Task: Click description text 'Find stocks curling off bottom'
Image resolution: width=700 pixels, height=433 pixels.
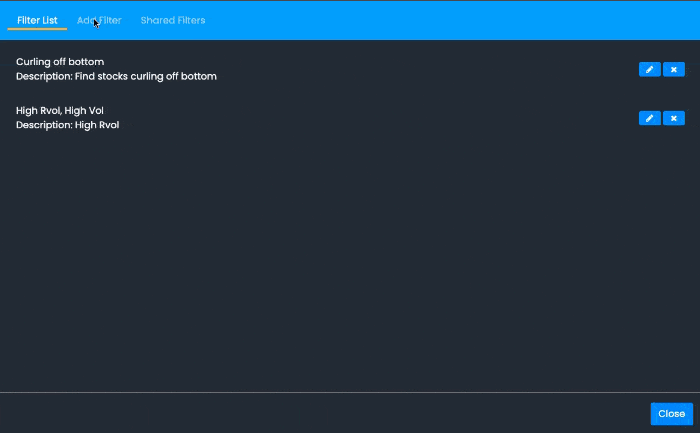Action: click(x=146, y=76)
